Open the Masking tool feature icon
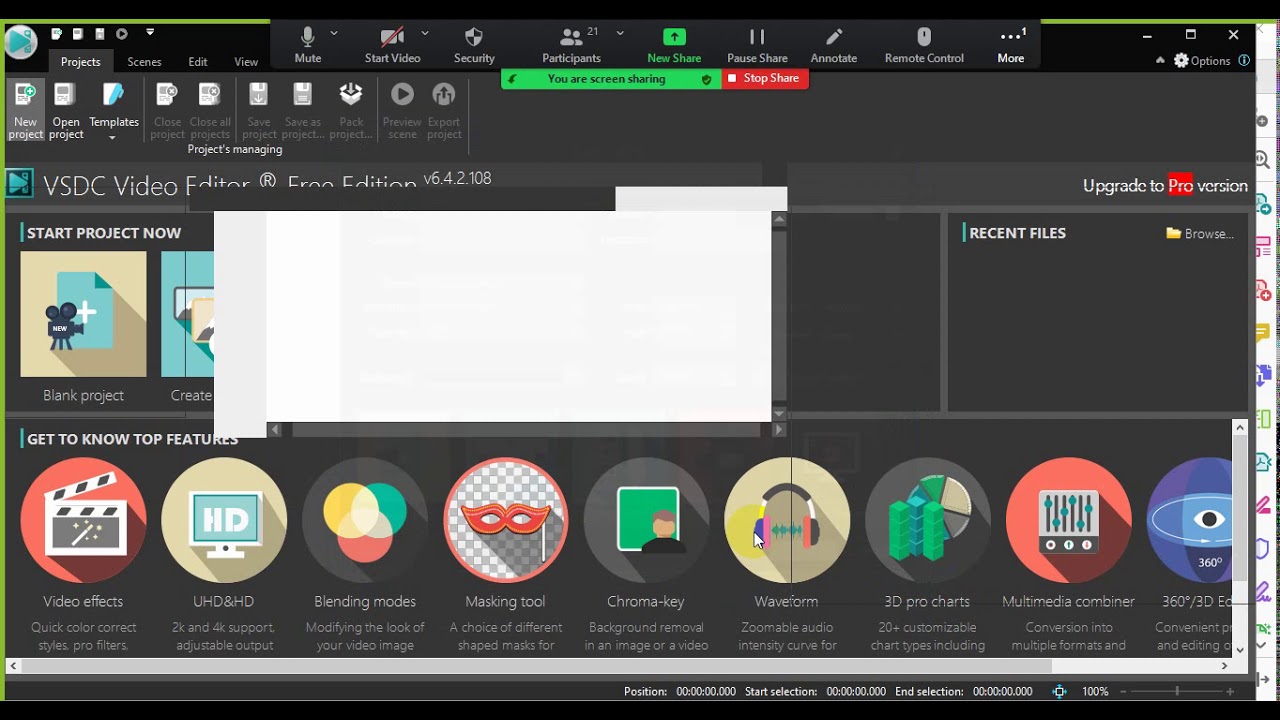 point(505,520)
